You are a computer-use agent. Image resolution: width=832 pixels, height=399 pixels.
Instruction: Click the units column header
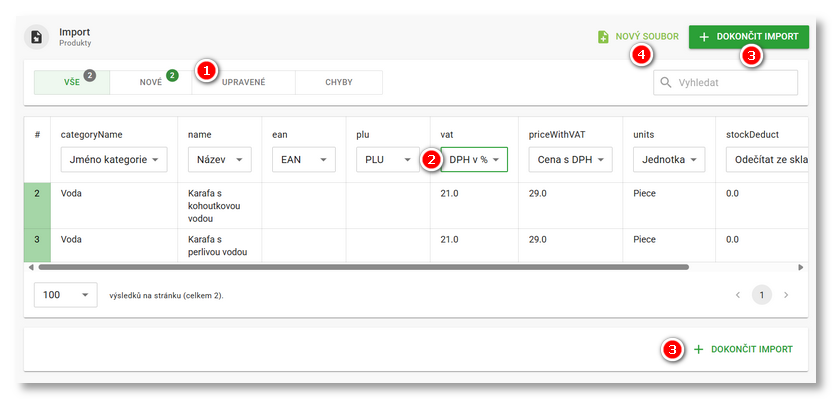pyautogui.click(x=643, y=135)
